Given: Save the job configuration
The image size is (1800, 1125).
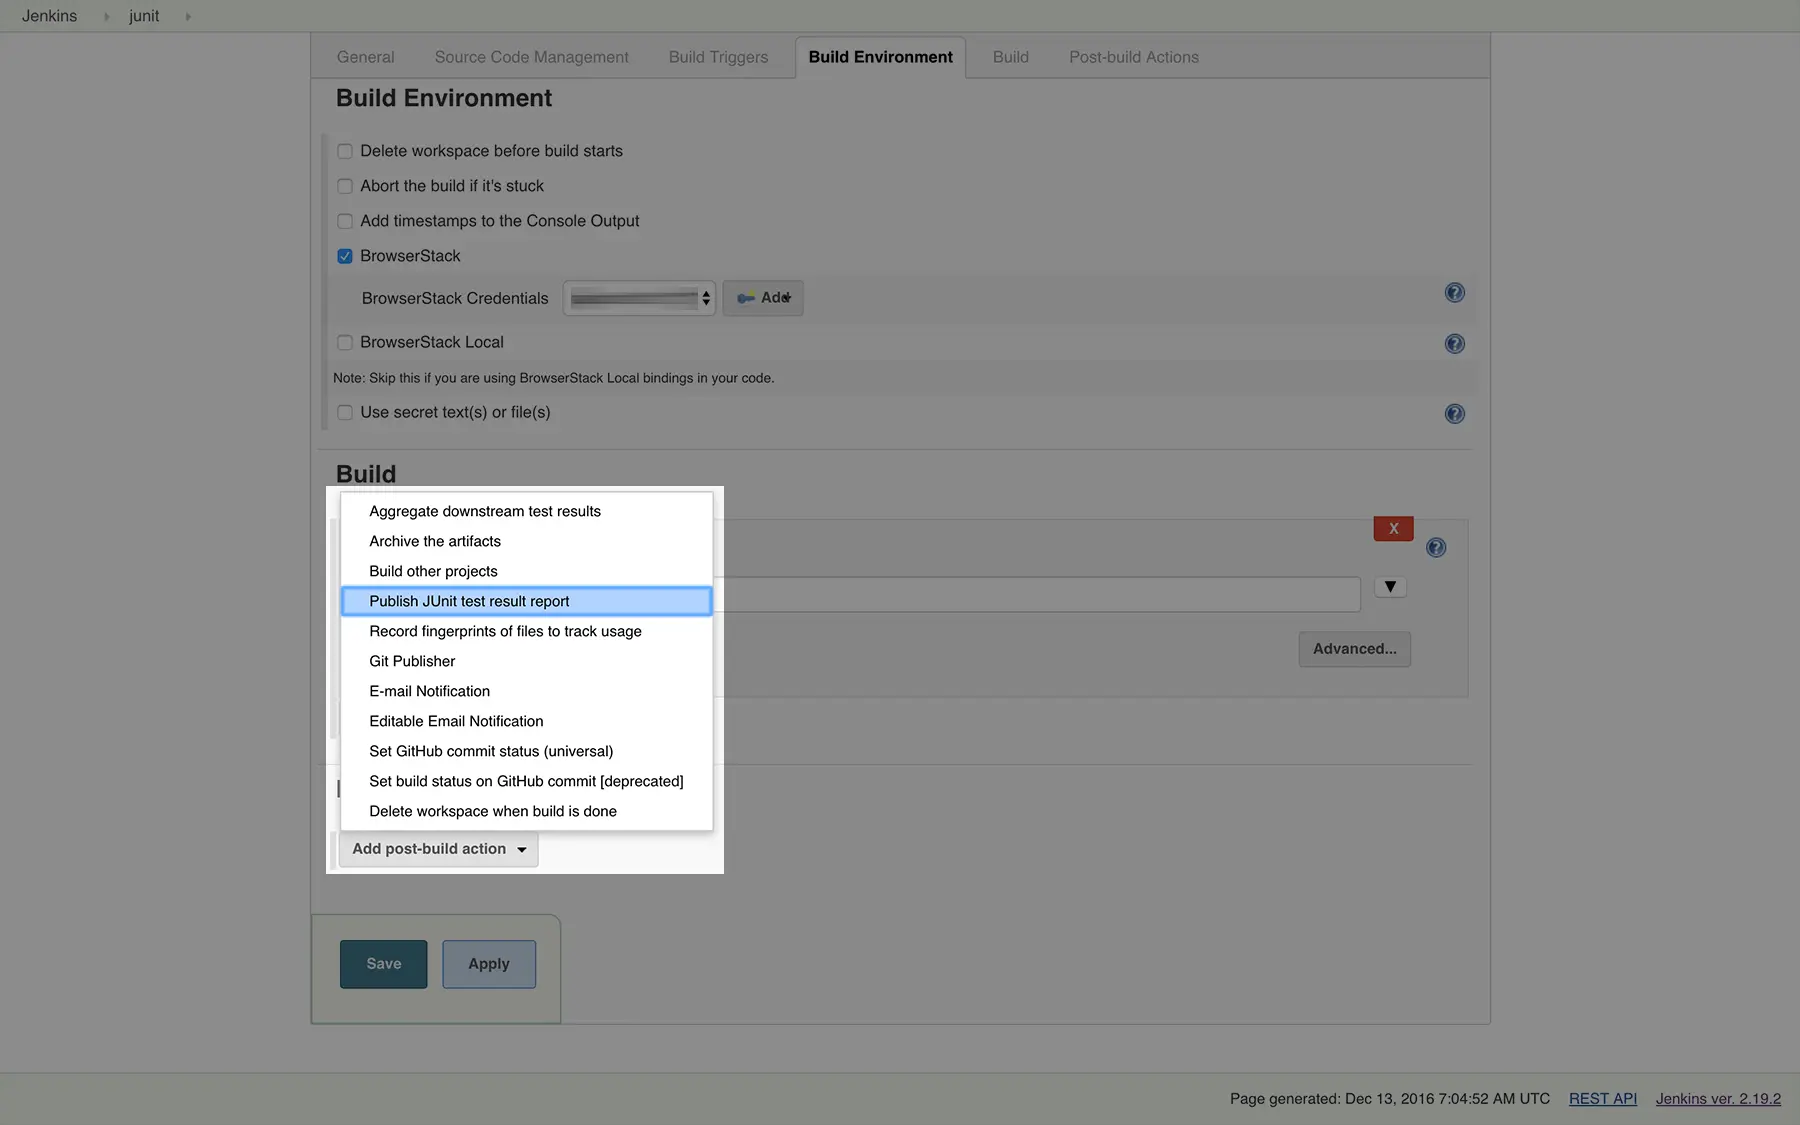Looking at the screenshot, I should click(383, 964).
